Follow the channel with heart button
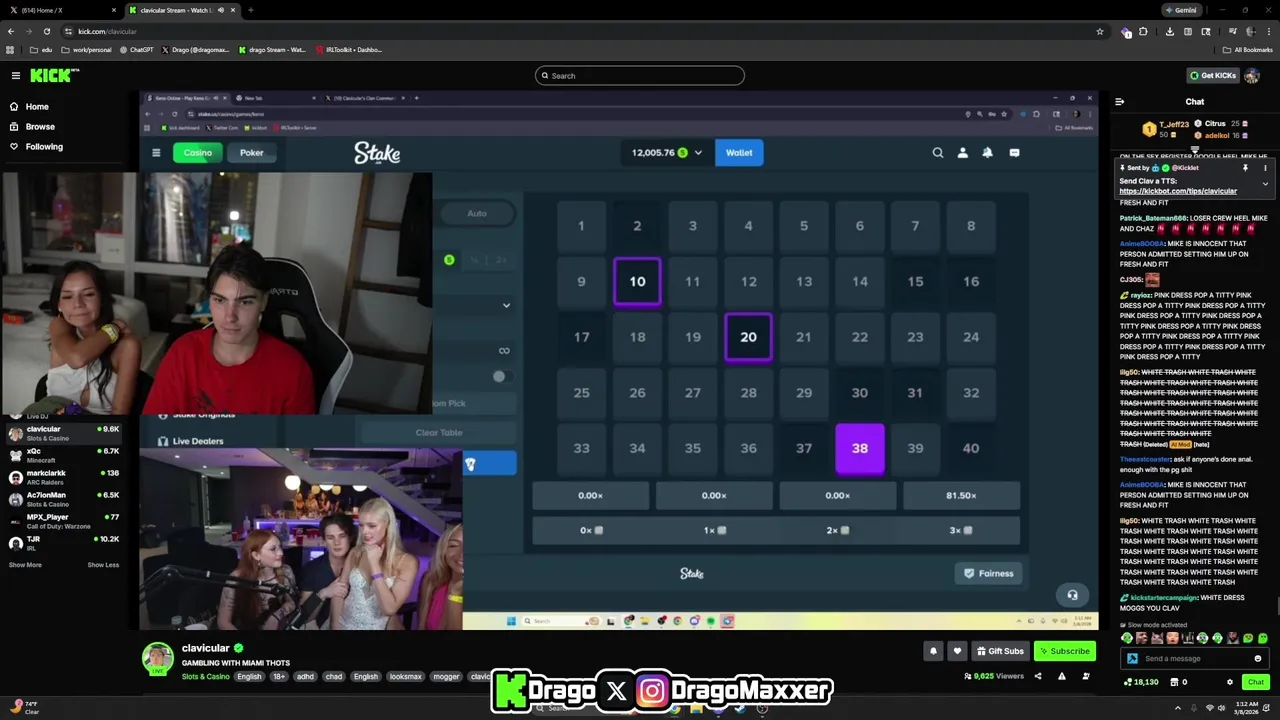 pyautogui.click(x=957, y=651)
